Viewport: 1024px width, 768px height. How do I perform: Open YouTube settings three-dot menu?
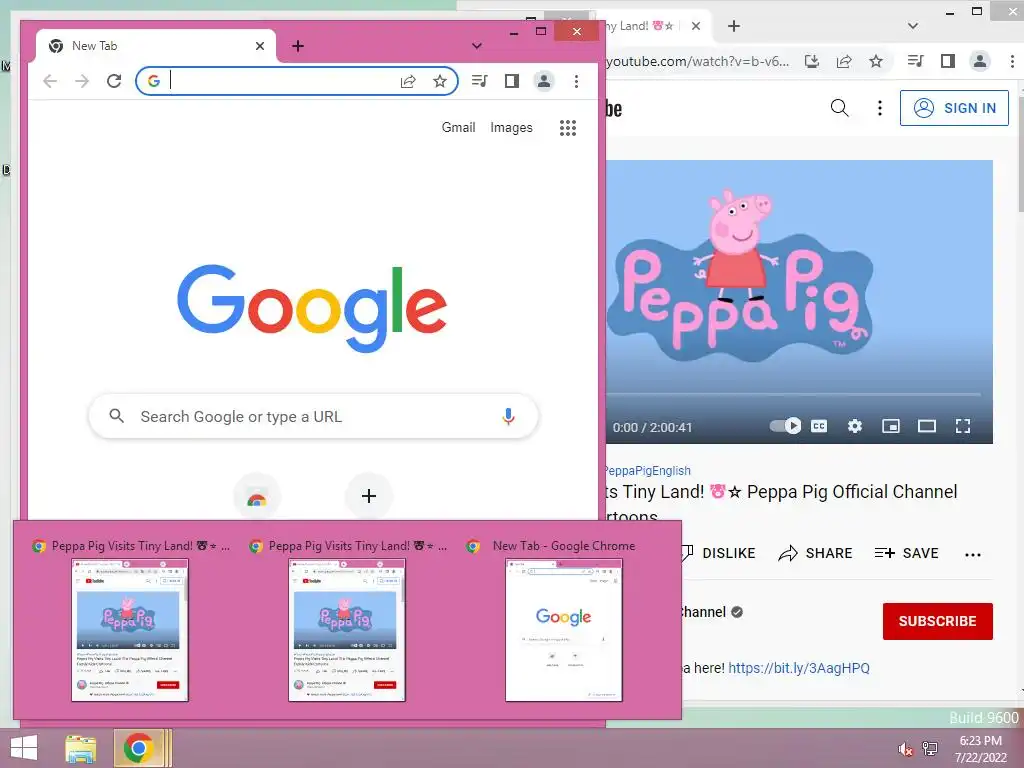[x=880, y=108]
